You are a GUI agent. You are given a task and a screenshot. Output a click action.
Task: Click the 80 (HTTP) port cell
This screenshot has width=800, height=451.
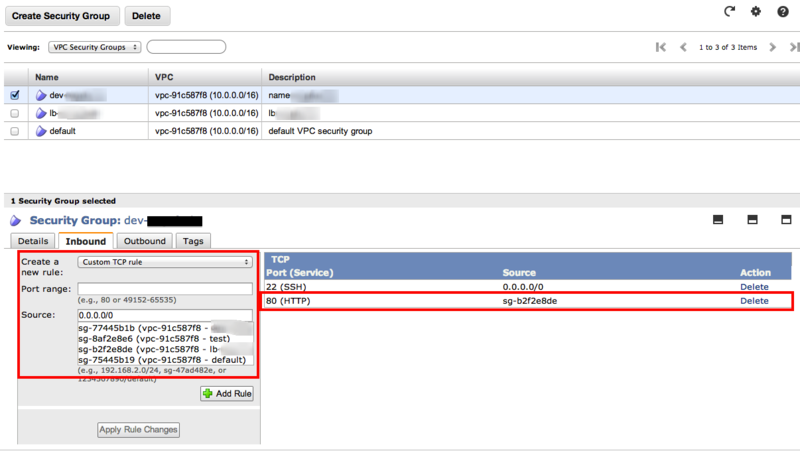(288, 300)
